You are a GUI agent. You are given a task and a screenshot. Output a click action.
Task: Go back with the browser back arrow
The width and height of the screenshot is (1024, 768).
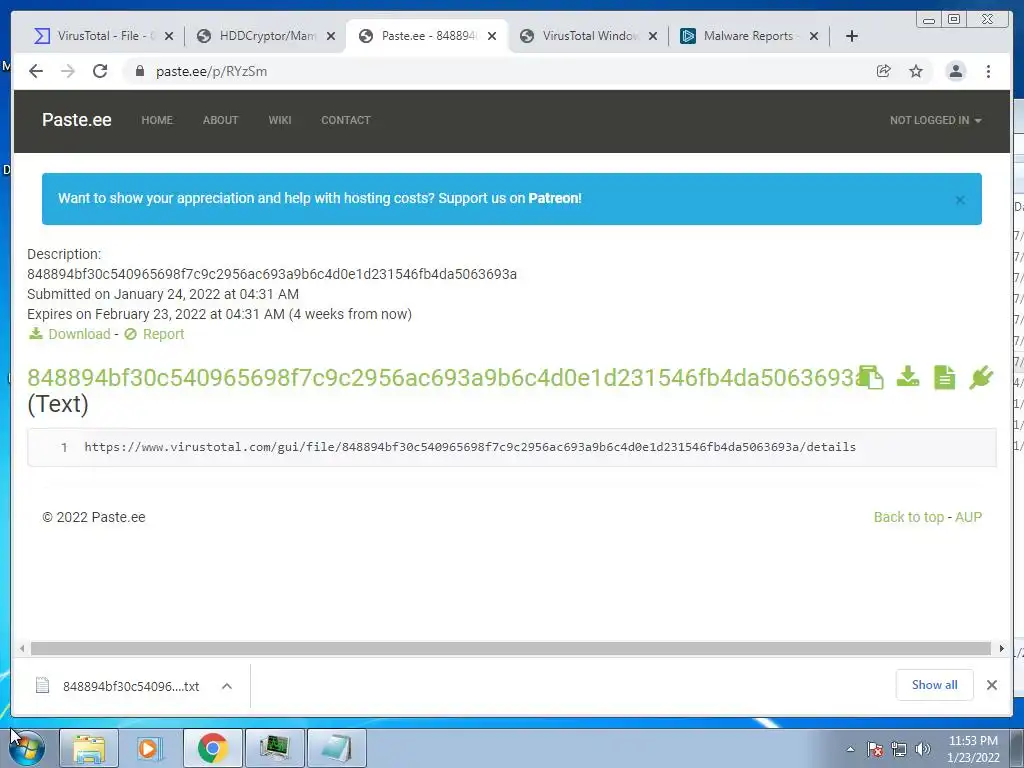point(36,71)
